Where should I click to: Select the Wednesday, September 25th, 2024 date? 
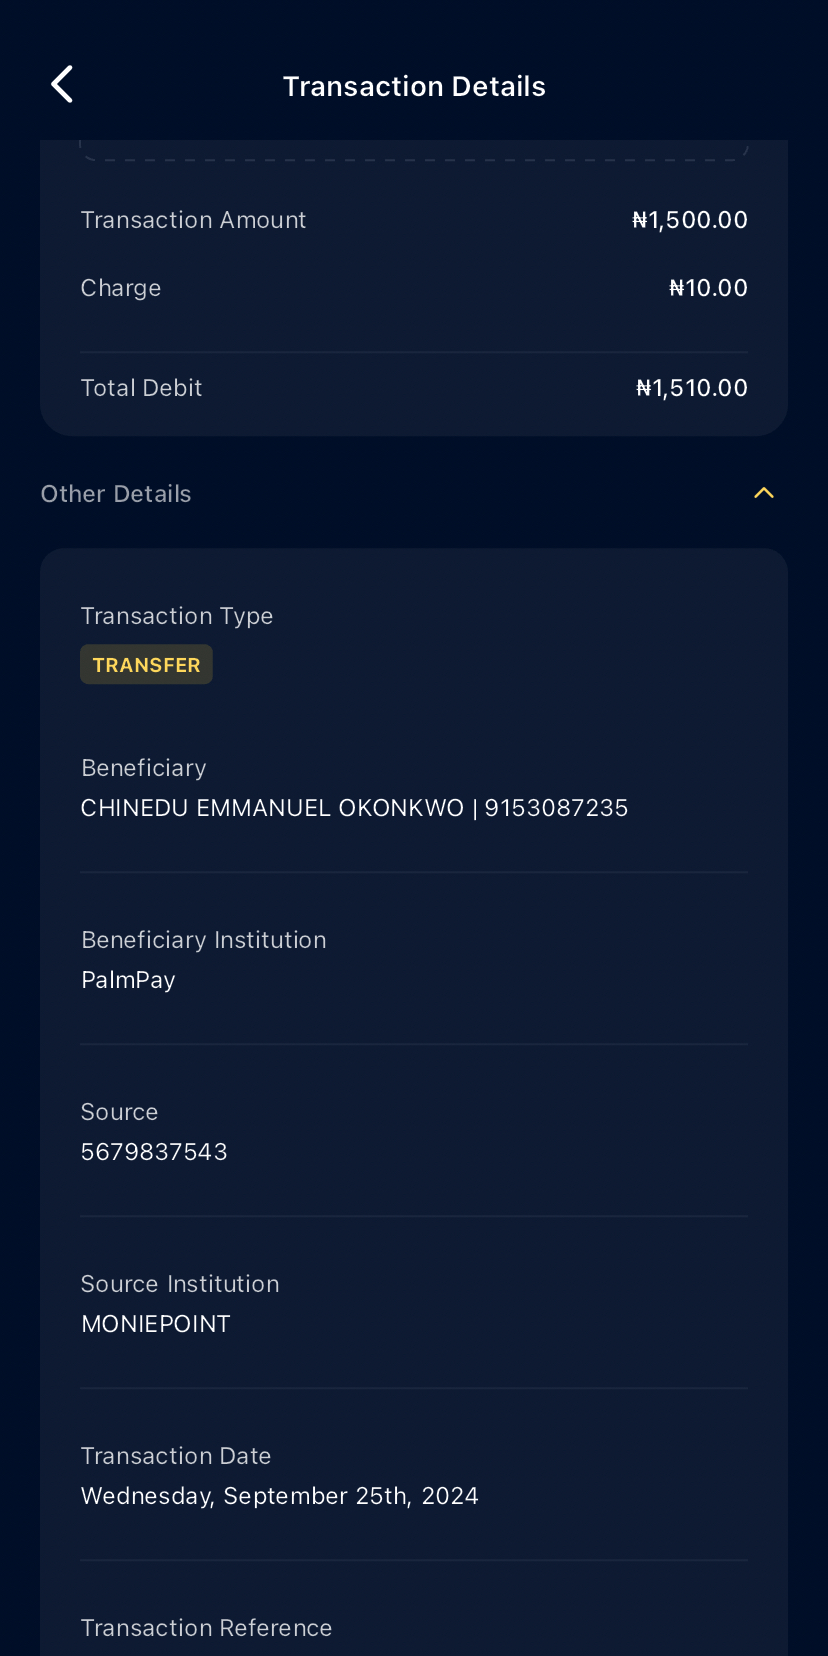pyautogui.click(x=280, y=1496)
